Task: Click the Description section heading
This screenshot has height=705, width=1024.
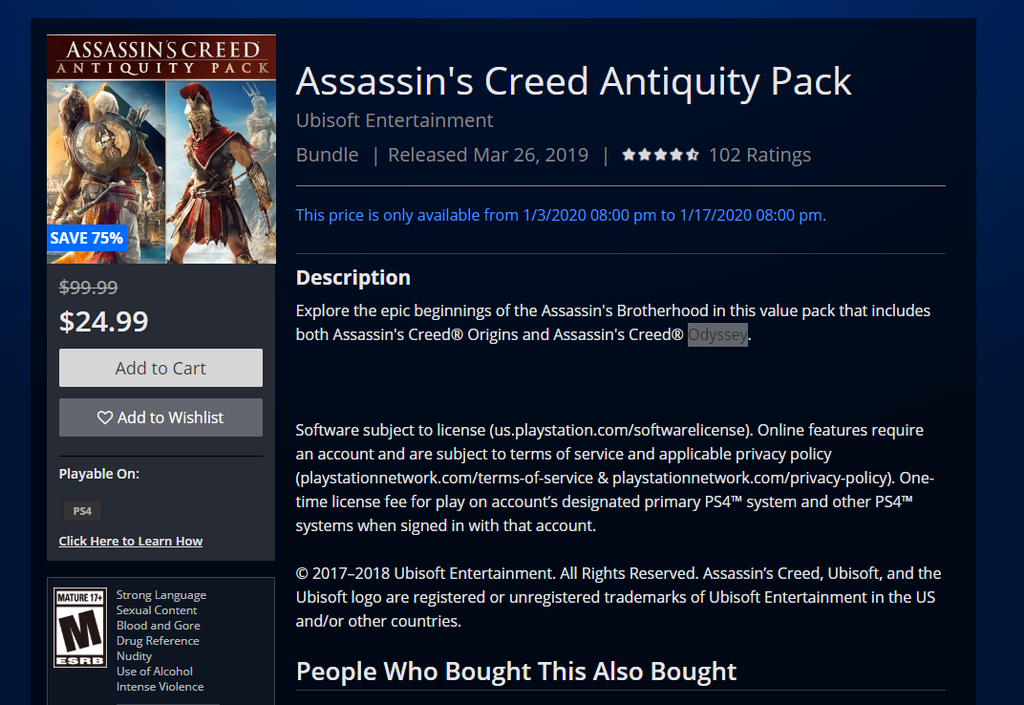Action: (x=353, y=277)
